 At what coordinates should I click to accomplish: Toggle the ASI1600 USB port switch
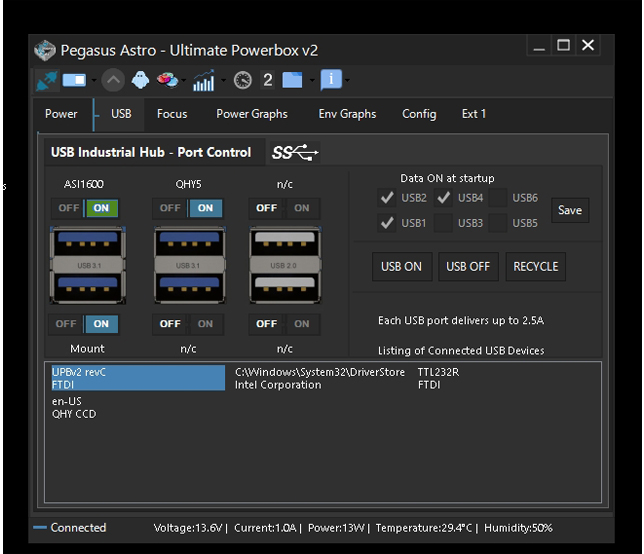[x=85, y=208]
